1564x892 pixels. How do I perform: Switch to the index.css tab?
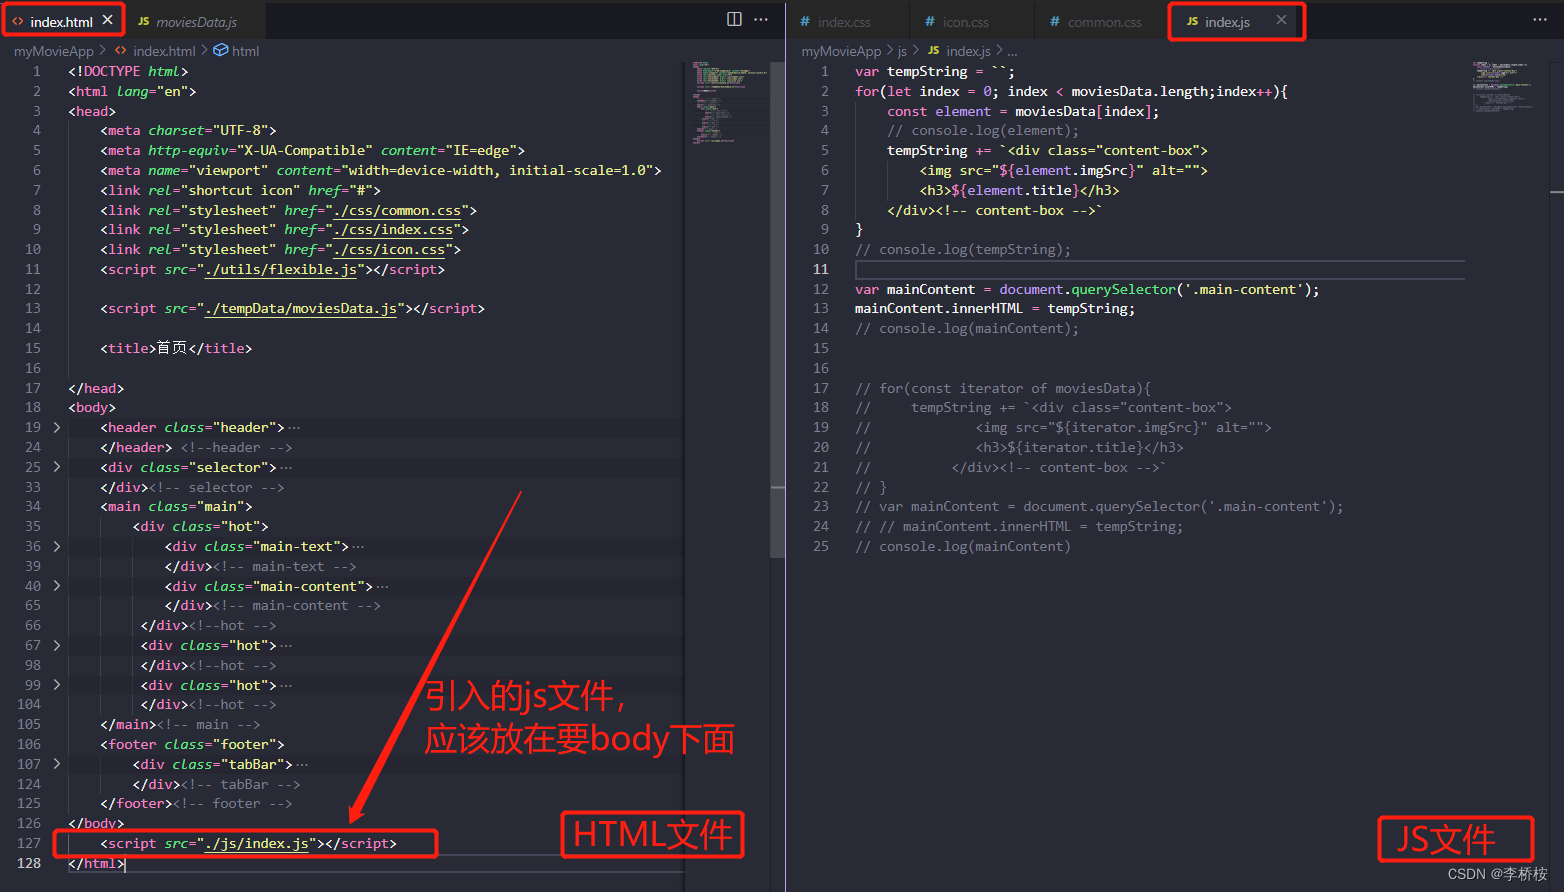[x=844, y=21]
